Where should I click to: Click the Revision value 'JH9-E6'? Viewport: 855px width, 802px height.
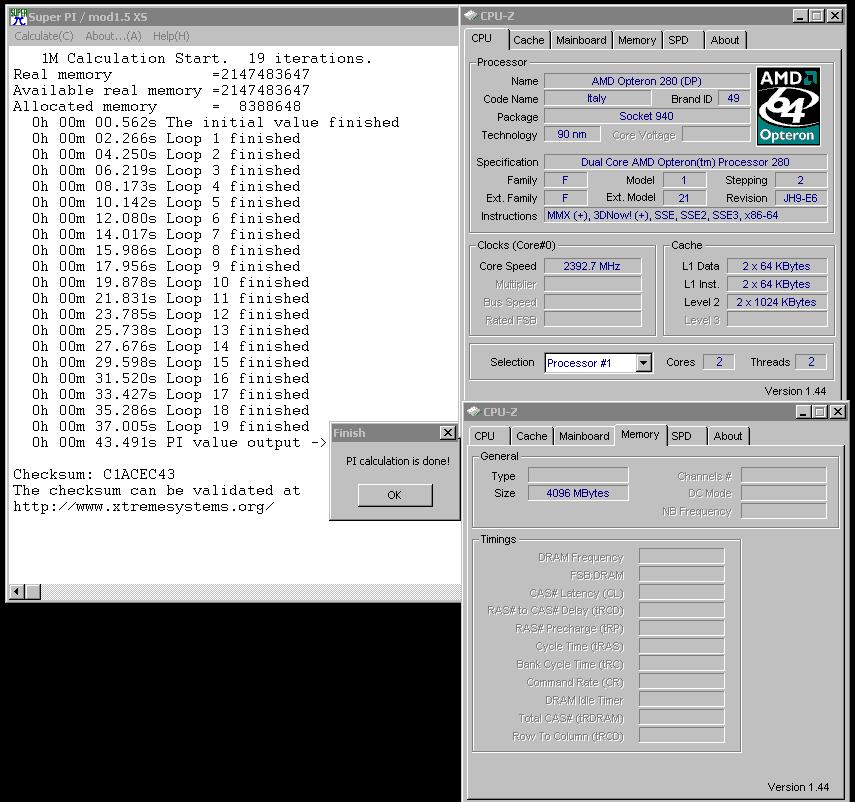(x=800, y=198)
